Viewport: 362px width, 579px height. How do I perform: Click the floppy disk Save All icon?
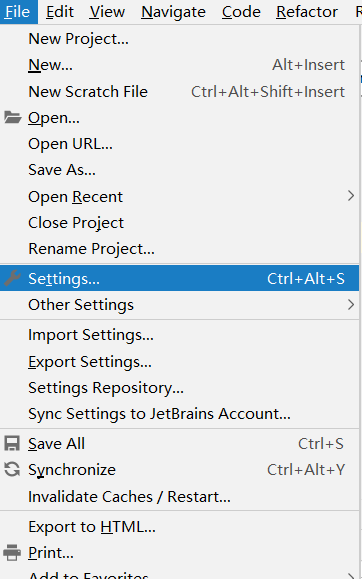(12, 443)
